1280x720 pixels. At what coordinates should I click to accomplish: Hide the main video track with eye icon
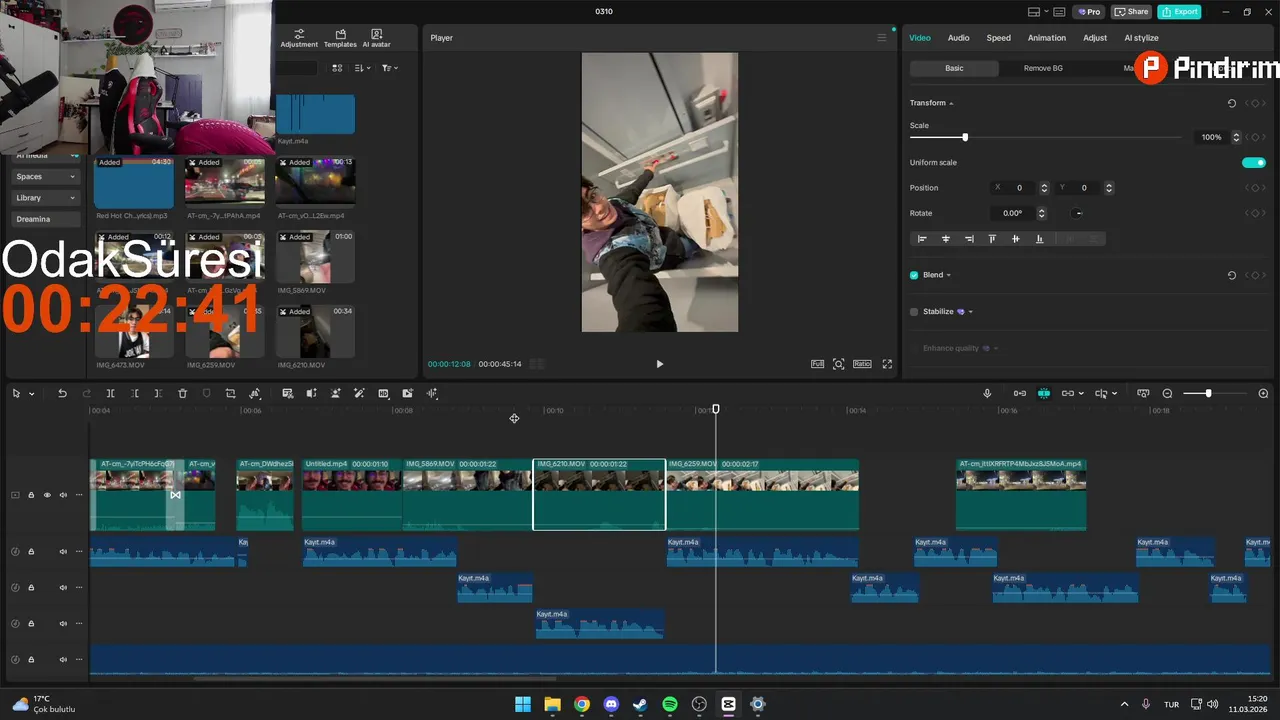(46, 495)
